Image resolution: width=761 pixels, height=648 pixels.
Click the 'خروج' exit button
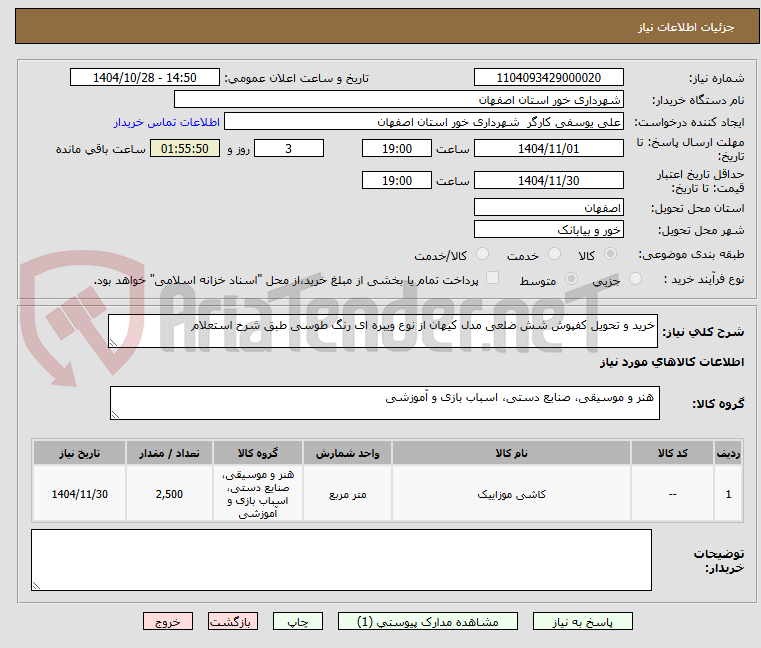168,621
